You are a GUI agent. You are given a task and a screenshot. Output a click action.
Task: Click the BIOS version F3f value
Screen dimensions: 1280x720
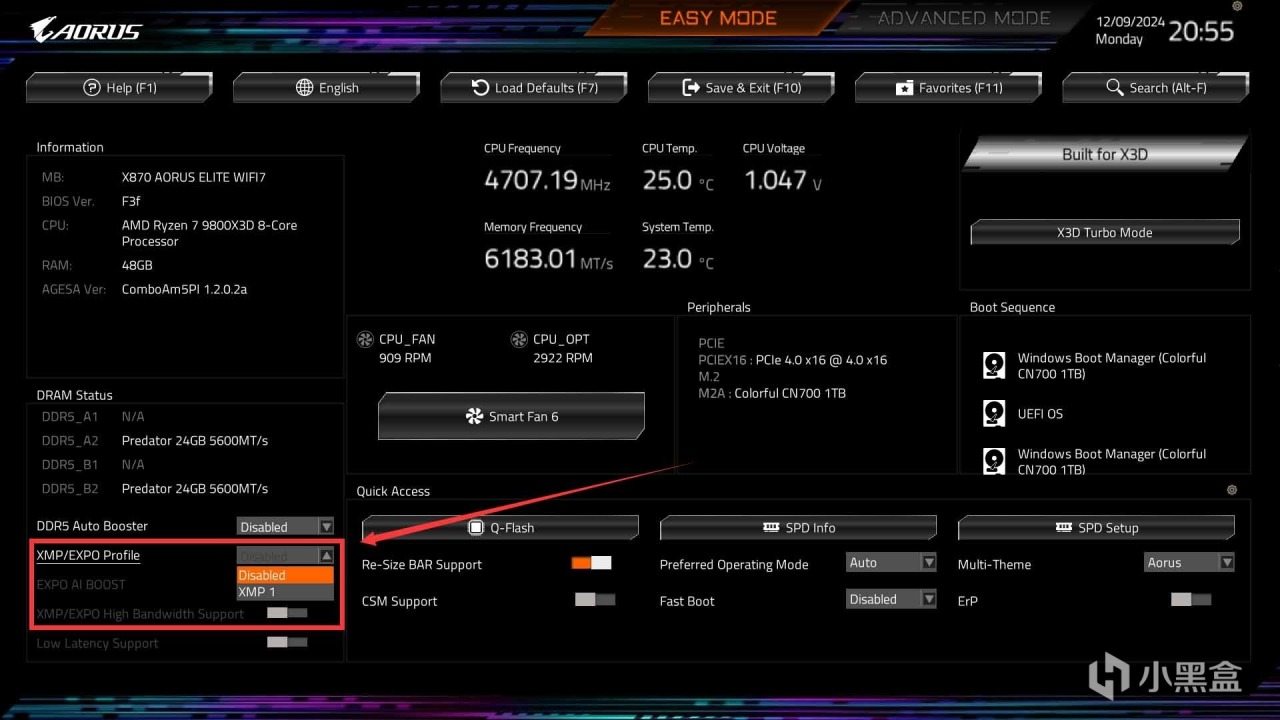pyautogui.click(x=131, y=201)
